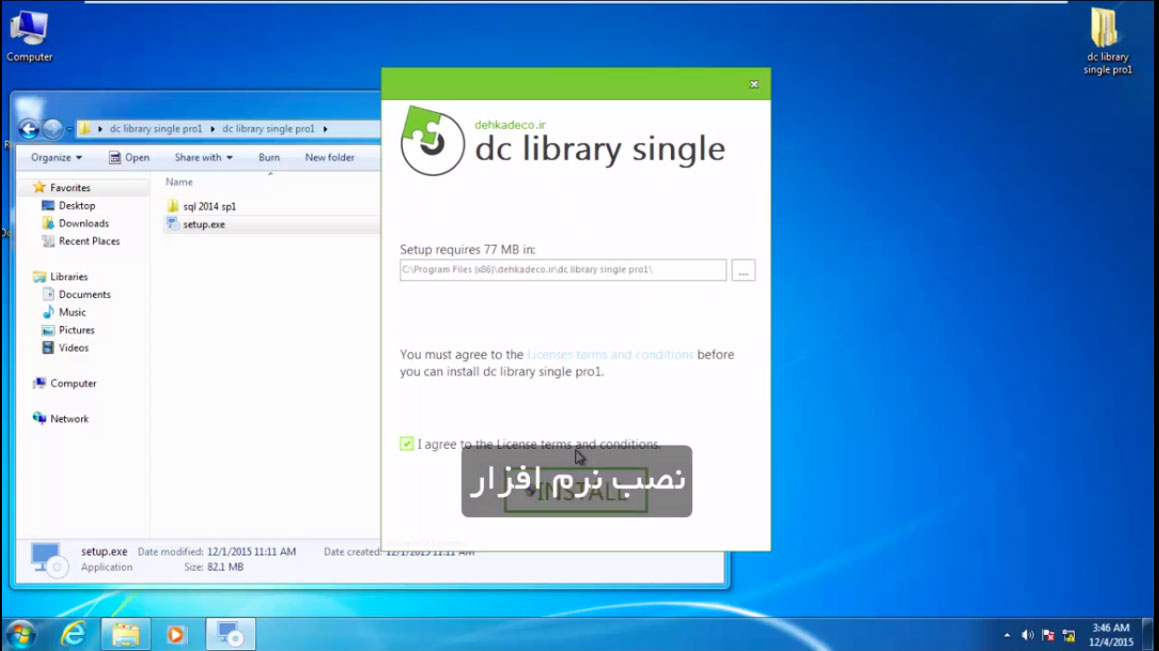The height and width of the screenshot is (651, 1159).
Task: Click the volume speaker tray icon
Action: [x=1027, y=635]
